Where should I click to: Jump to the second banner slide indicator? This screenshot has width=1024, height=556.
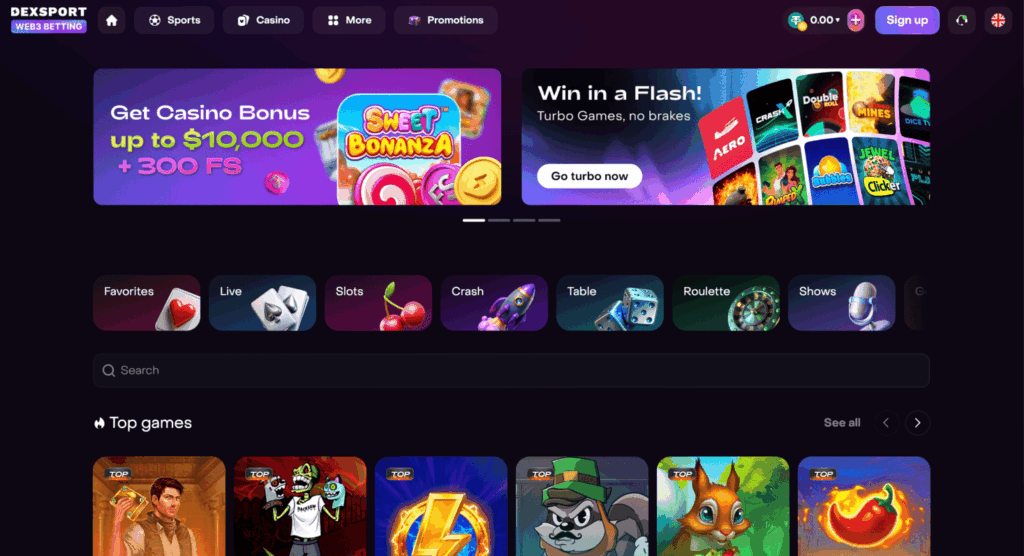[x=499, y=220]
